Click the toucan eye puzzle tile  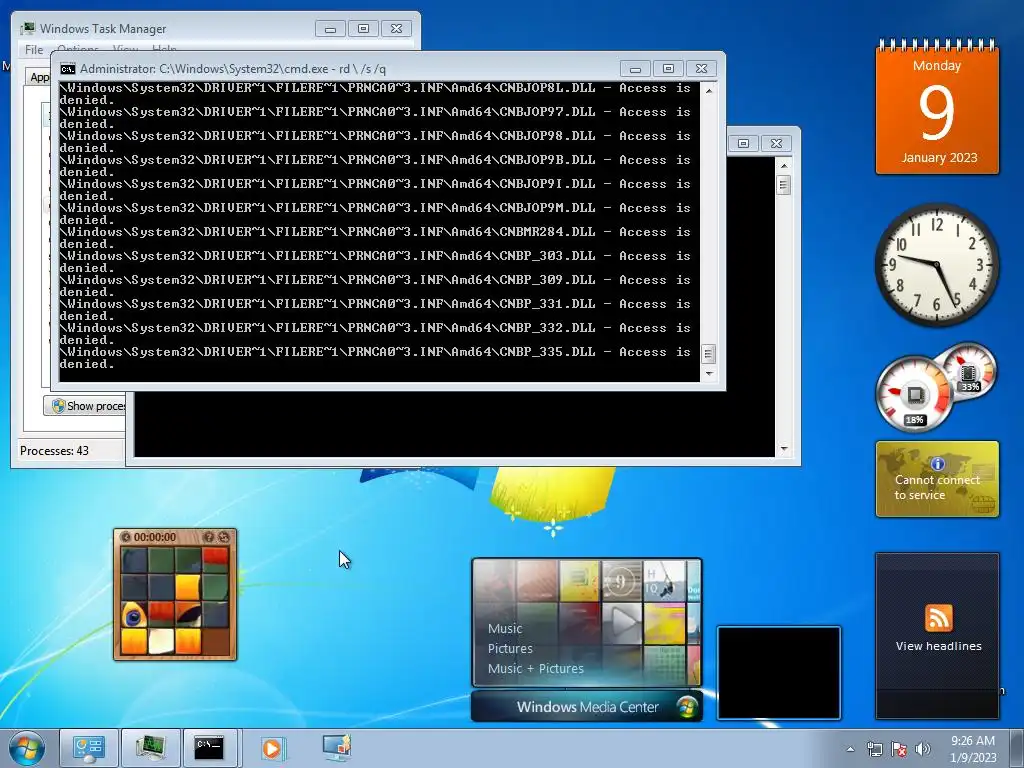pyautogui.click(x=134, y=614)
